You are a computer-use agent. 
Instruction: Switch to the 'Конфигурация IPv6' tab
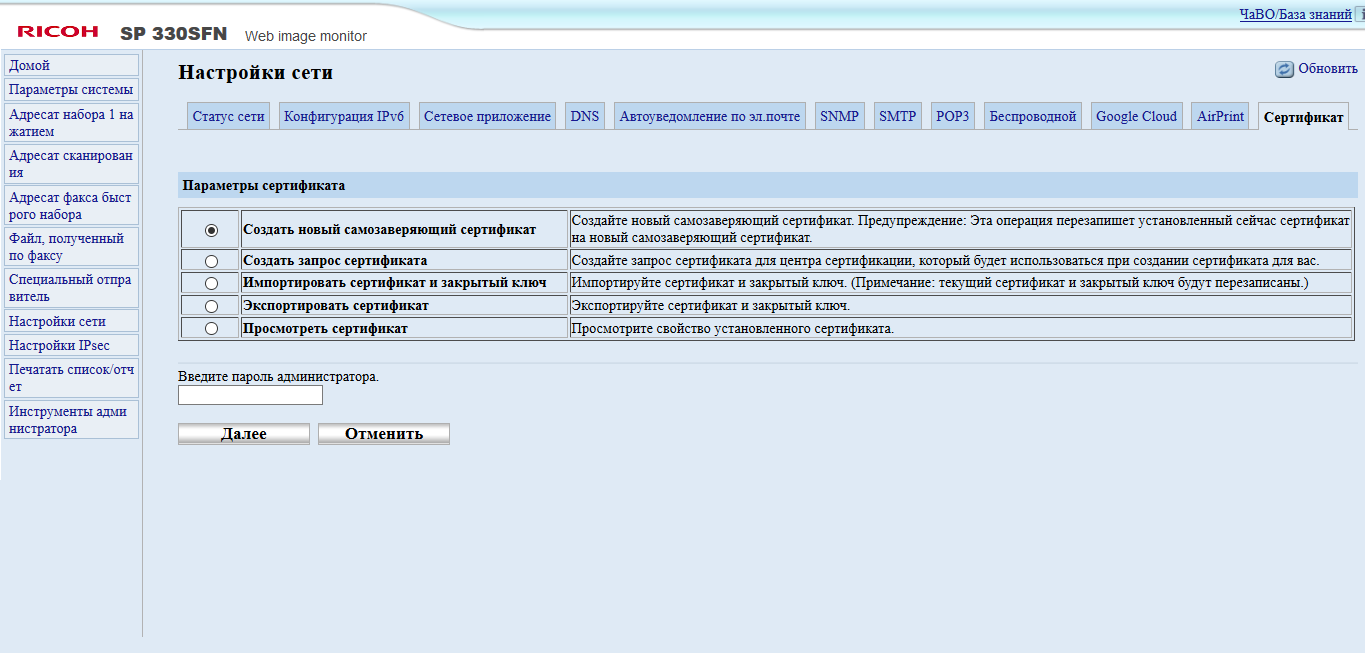pyautogui.click(x=344, y=116)
